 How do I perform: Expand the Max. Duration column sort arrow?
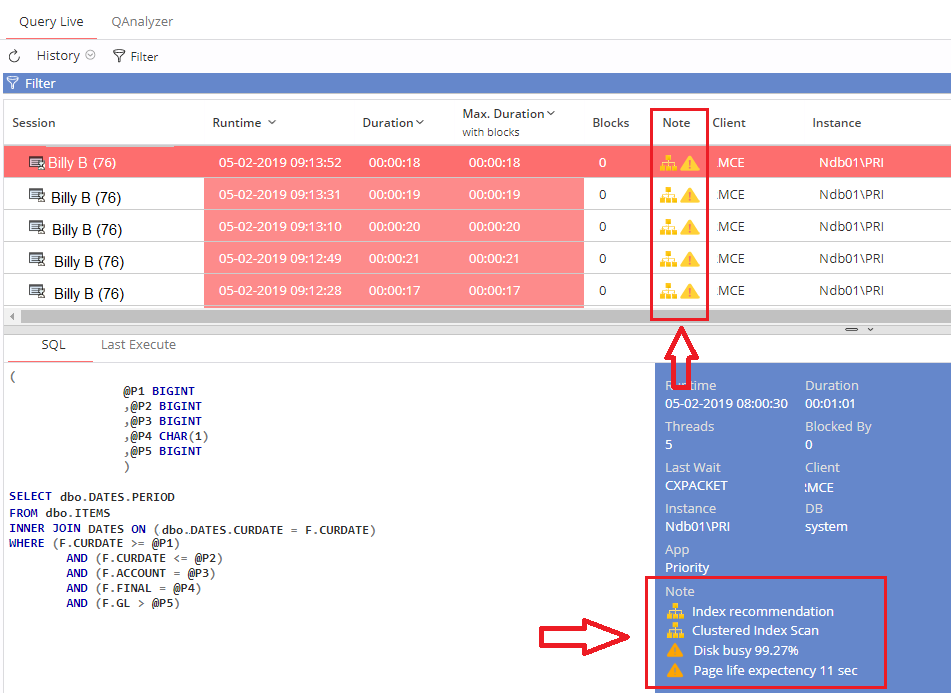point(551,113)
